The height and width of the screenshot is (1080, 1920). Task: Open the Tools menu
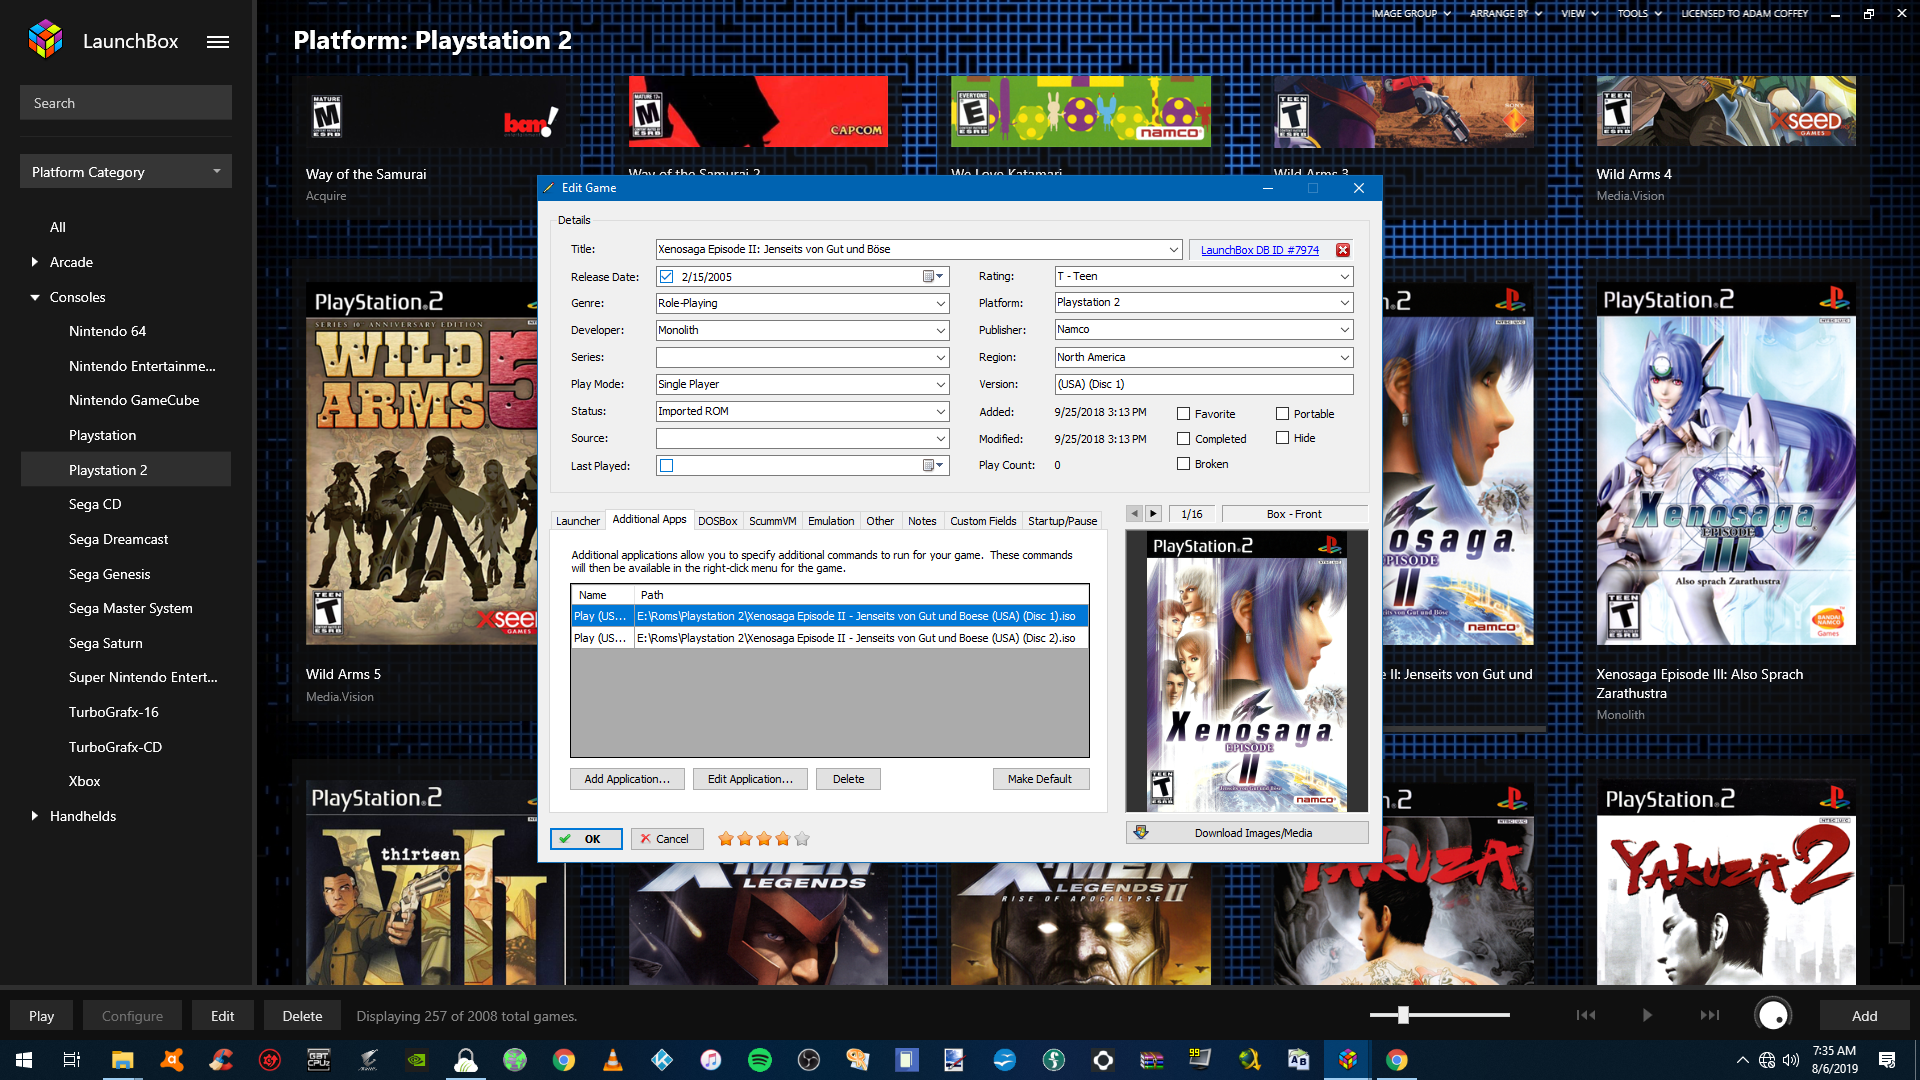click(1639, 14)
